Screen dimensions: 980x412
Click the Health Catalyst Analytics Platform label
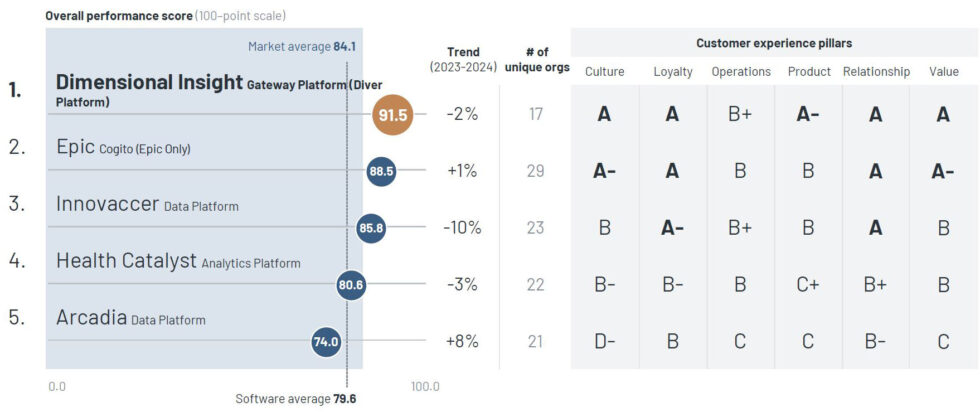click(x=178, y=262)
